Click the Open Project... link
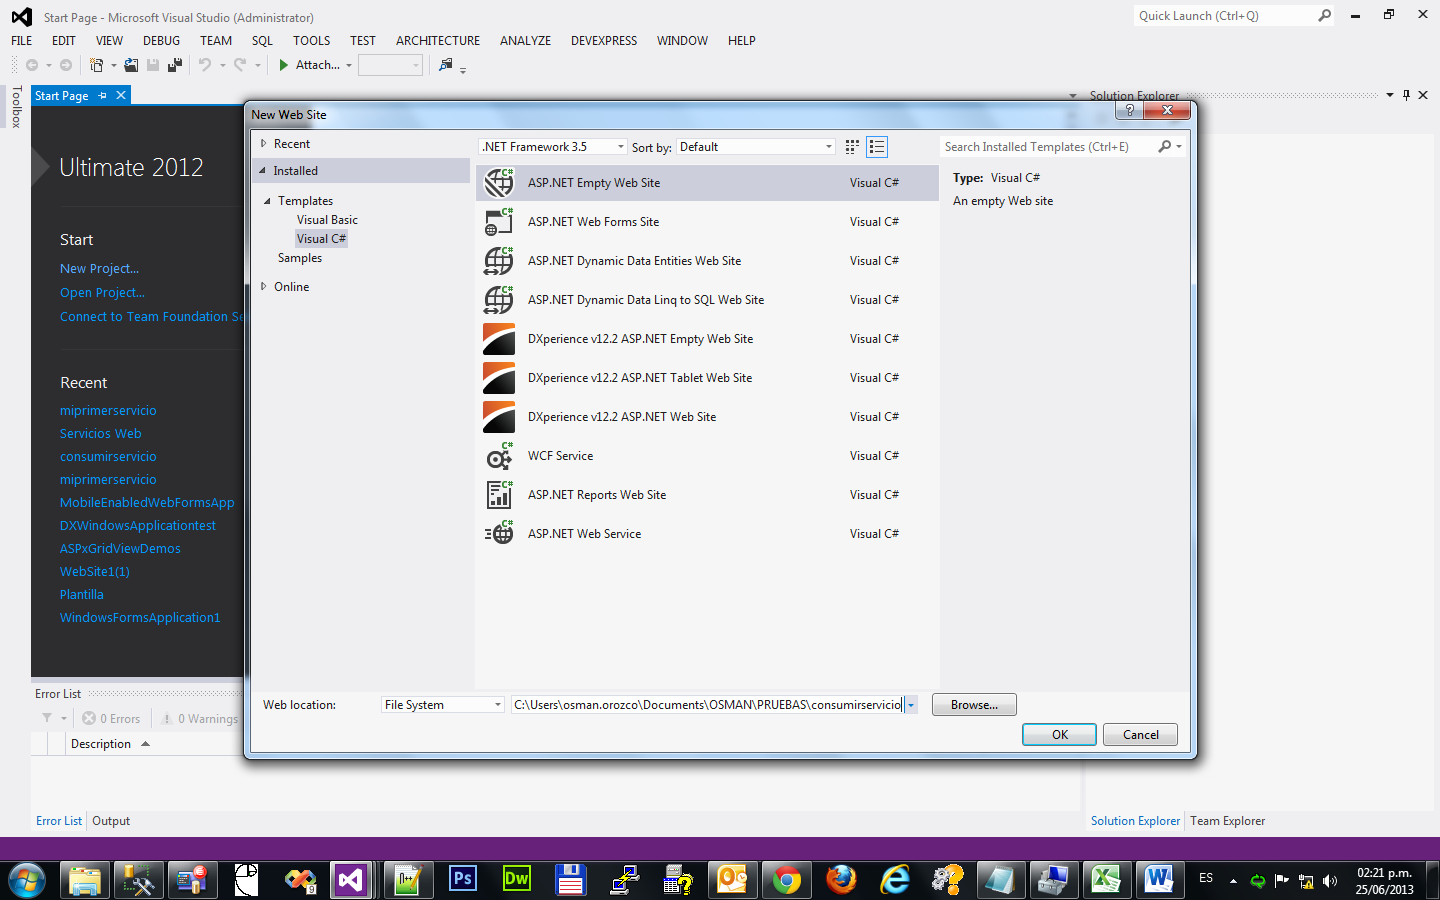The width and height of the screenshot is (1440, 900). (102, 293)
